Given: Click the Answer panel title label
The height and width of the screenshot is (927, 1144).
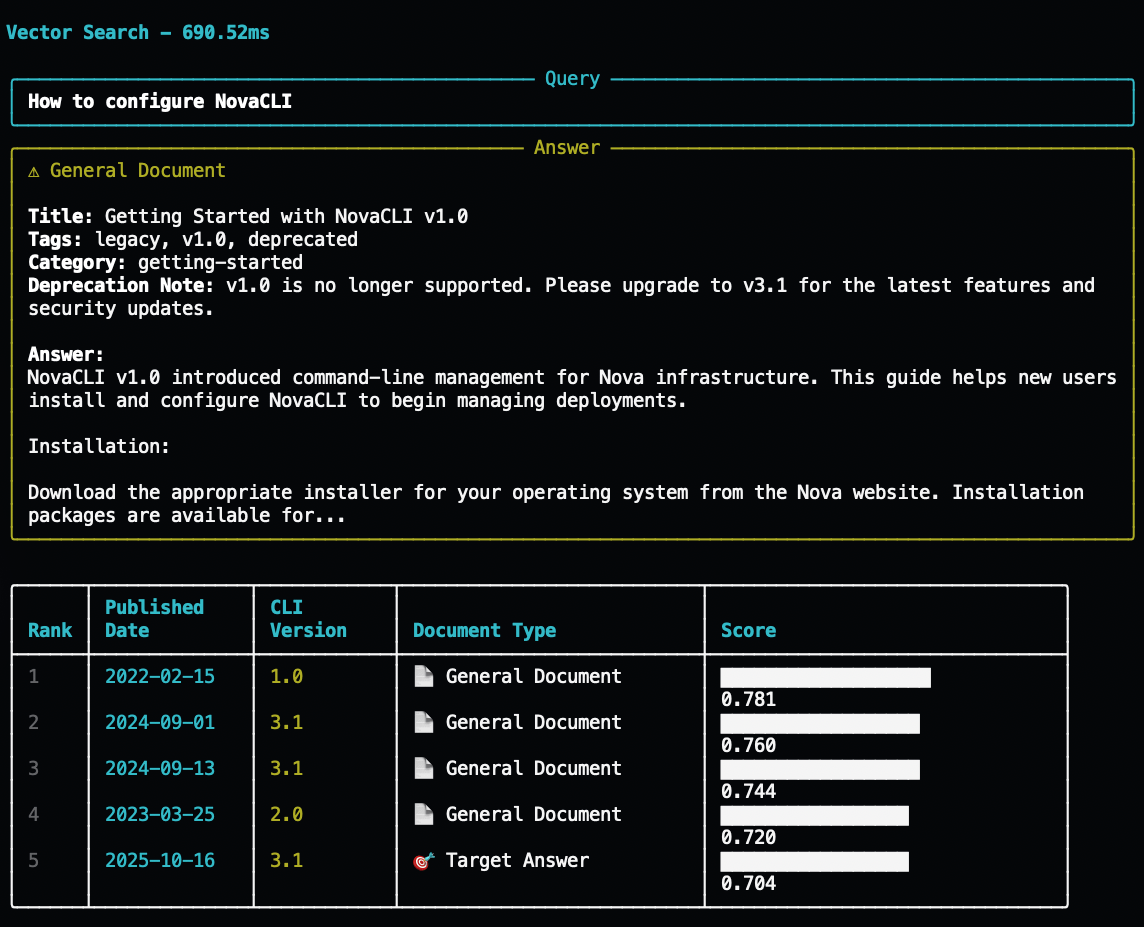Looking at the screenshot, I should pos(567,148).
